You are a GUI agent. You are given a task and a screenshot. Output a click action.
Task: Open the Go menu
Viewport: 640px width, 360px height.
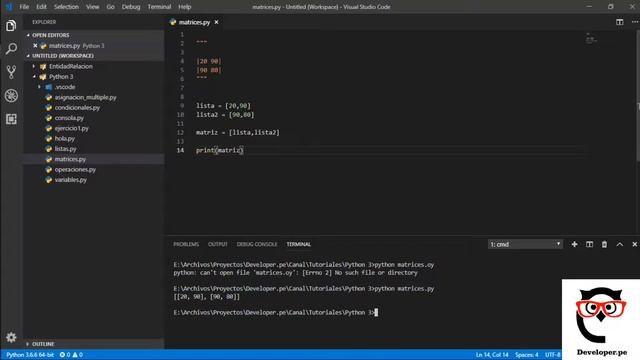[x=110, y=7]
